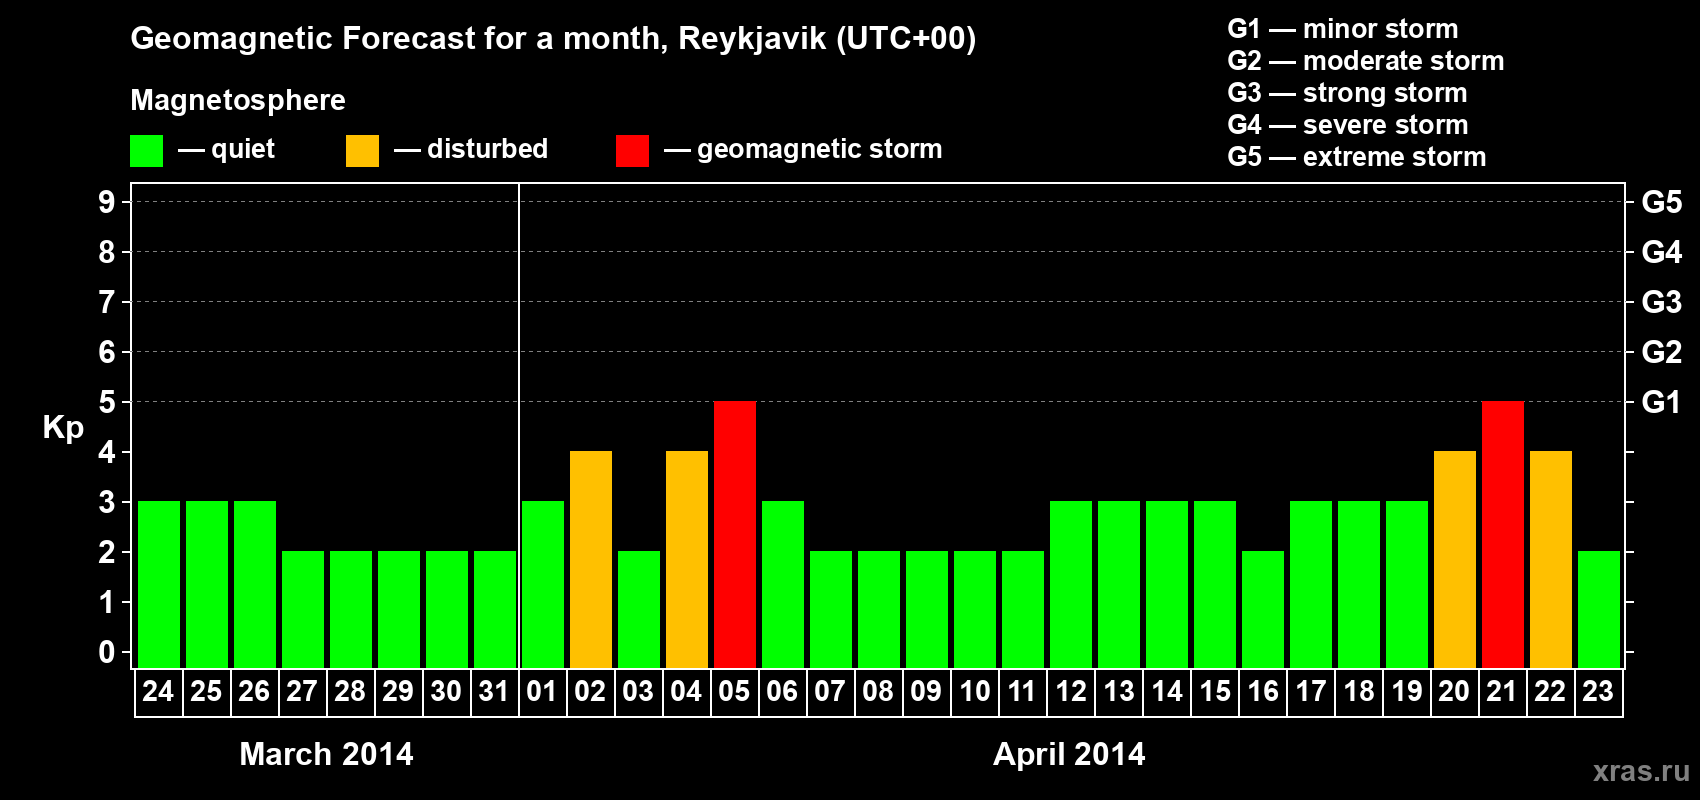Select the green bar for March 24
Image resolution: width=1700 pixels, height=800 pixels.
[159, 584]
